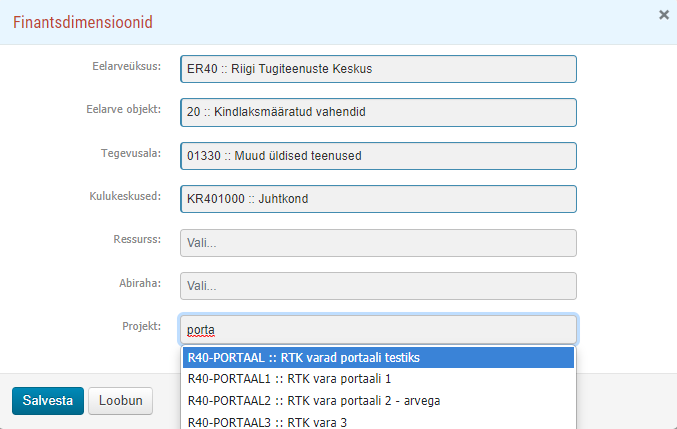Click the Loobun button
Viewport: 677px width, 429px height.
point(120,401)
